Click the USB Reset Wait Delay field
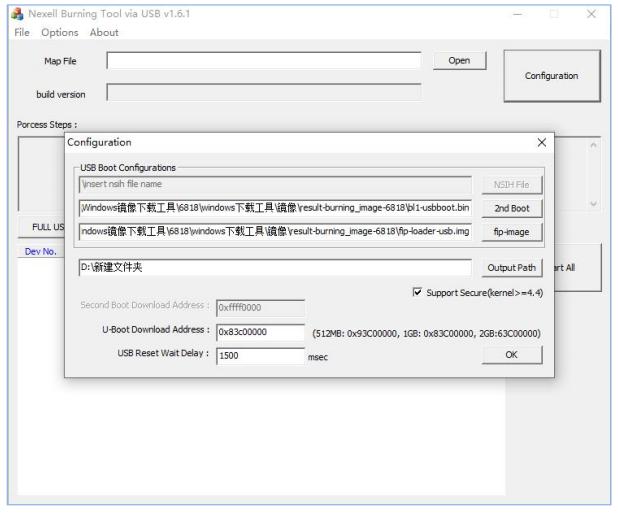Image resolution: width=618 pixels, height=513 pixels. 261,356
